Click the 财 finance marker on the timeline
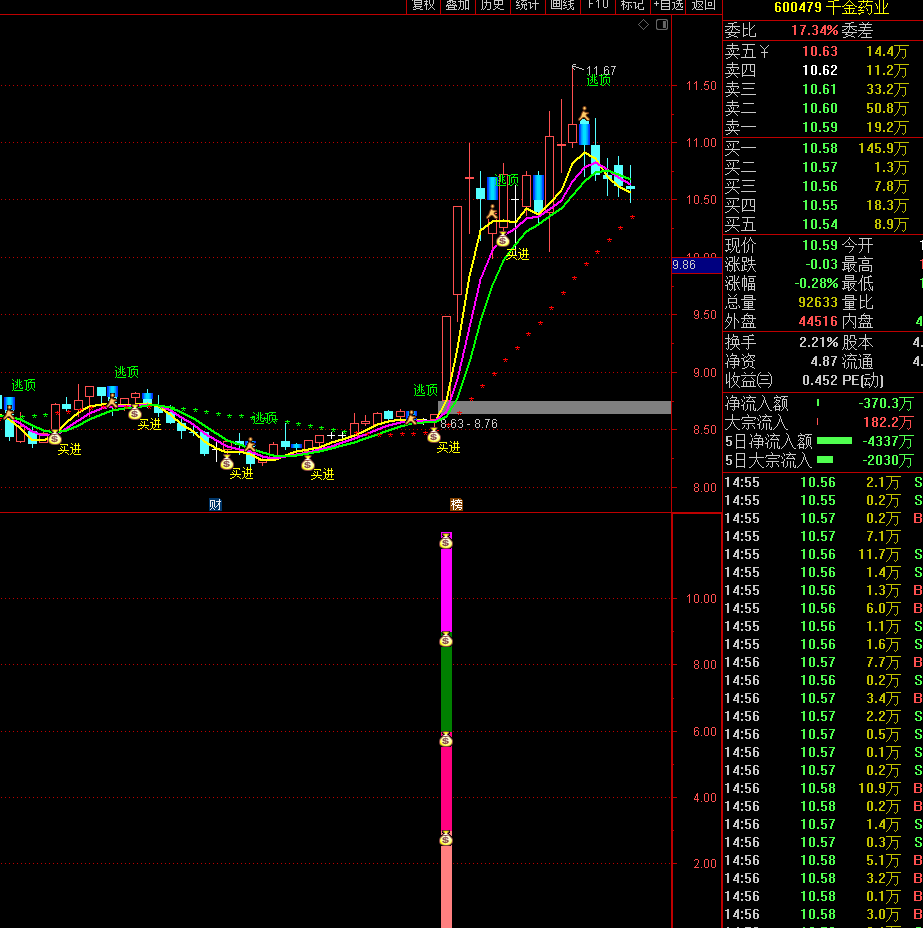The height and width of the screenshot is (928, 923). click(x=215, y=504)
